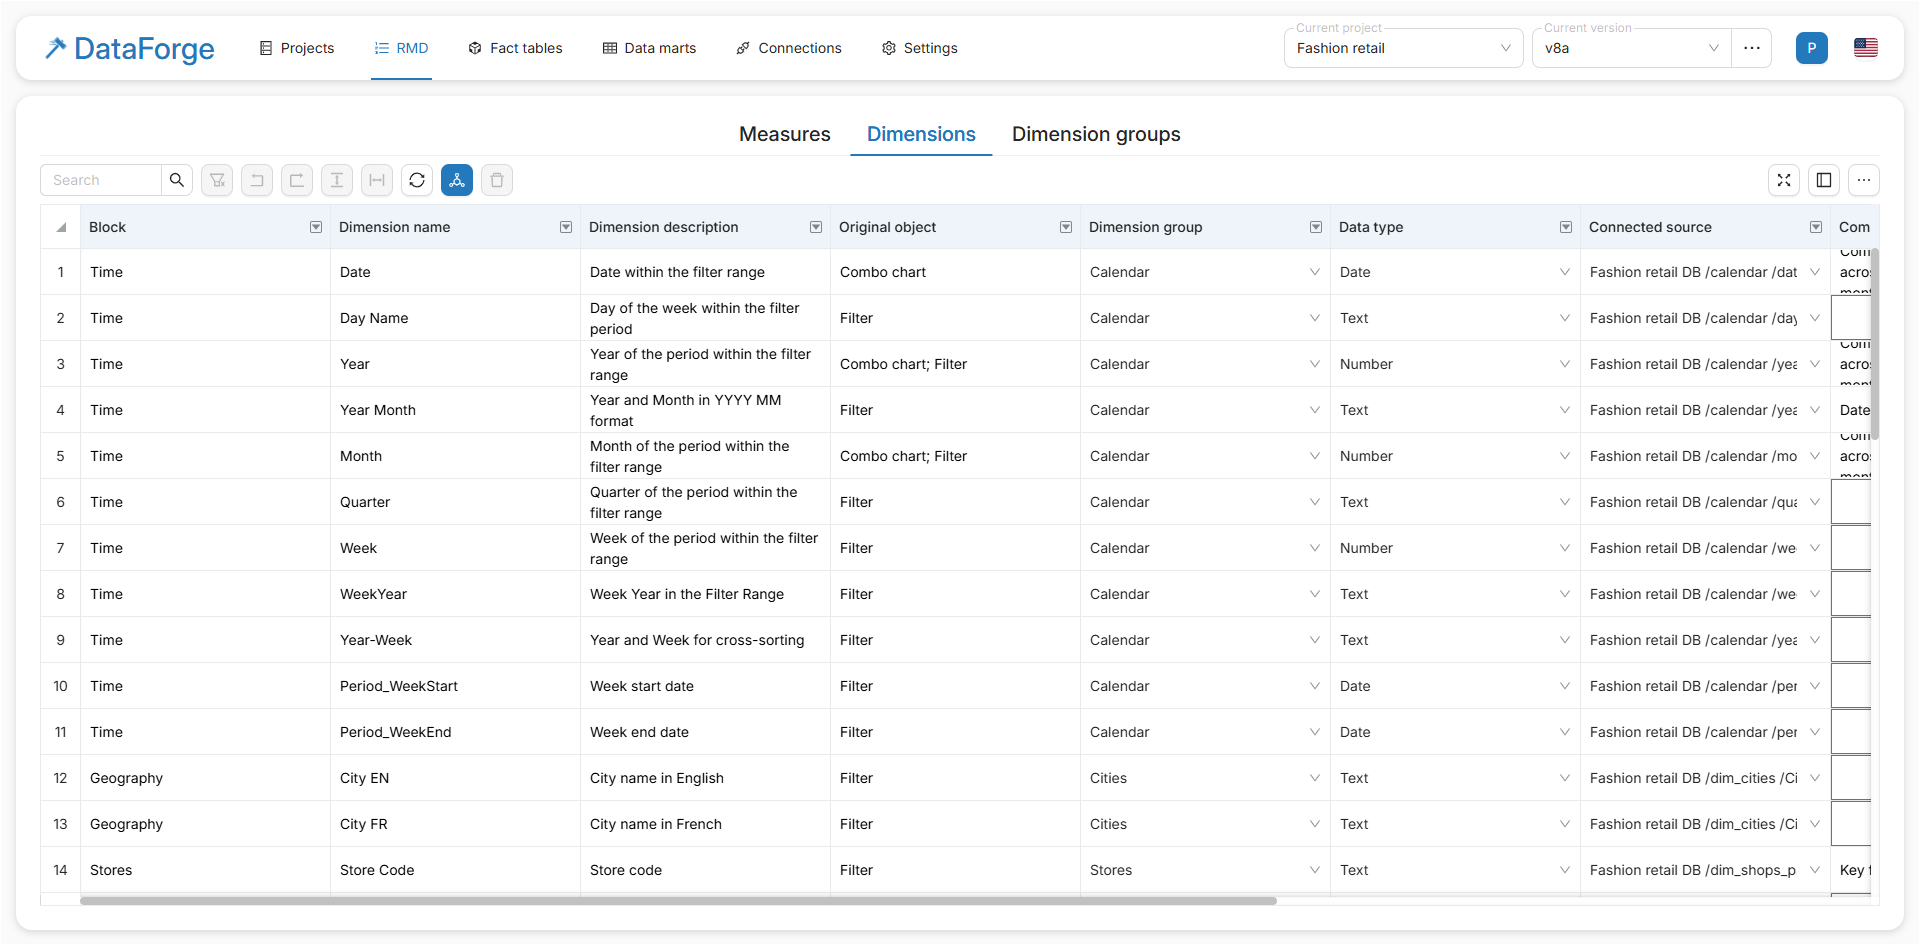The image size is (1920, 945).
Task: Click the horizontal table scrollbar
Action: (678, 901)
